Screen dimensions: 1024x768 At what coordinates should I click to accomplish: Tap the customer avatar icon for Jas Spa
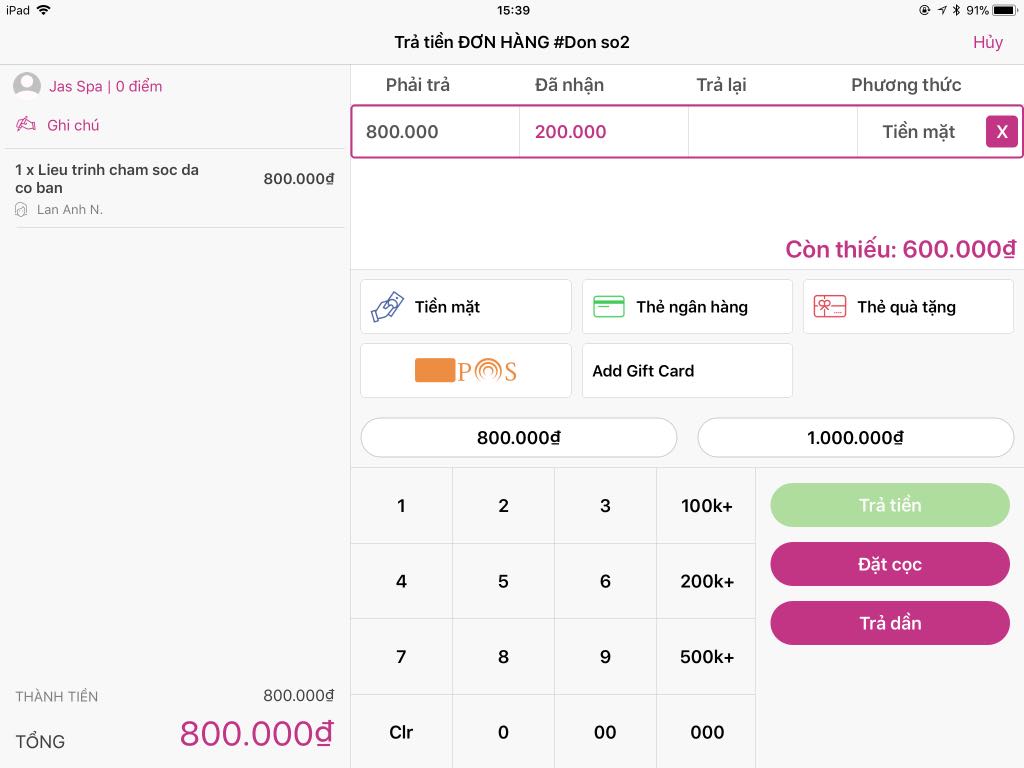click(27, 86)
